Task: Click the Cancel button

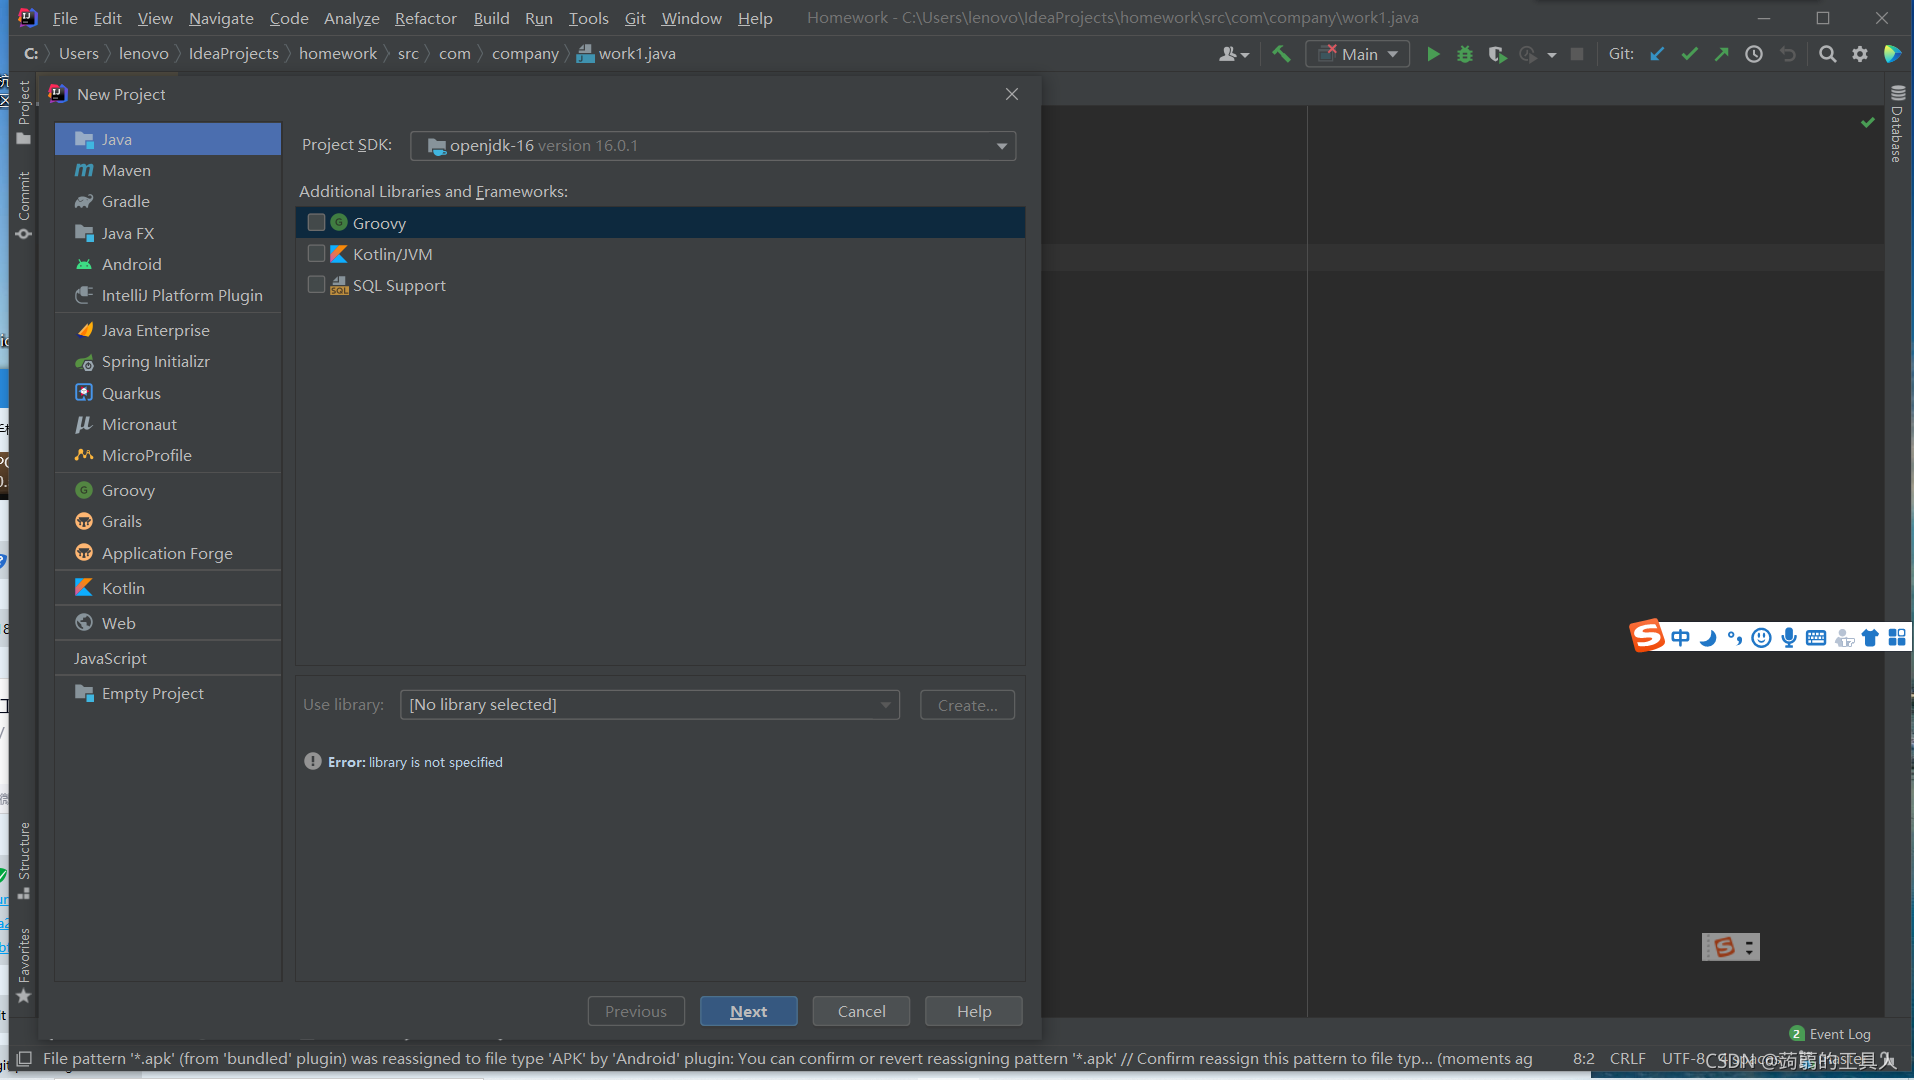Action: pos(861,1011)
